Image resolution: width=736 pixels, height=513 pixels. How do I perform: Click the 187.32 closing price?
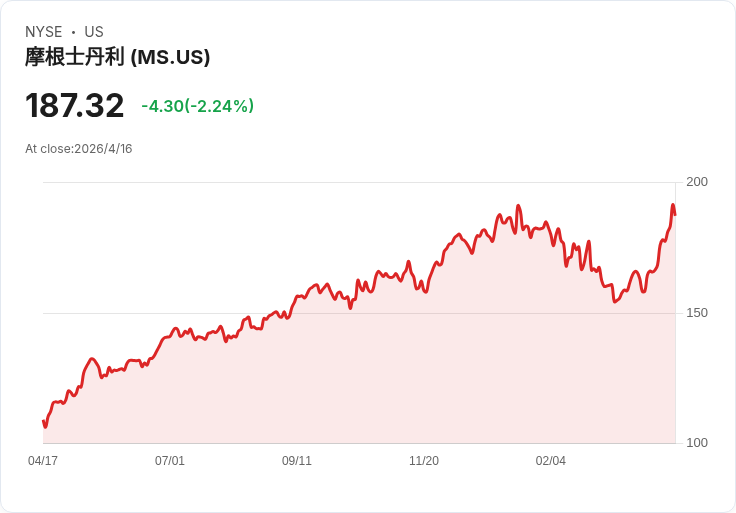click(75, 106)
